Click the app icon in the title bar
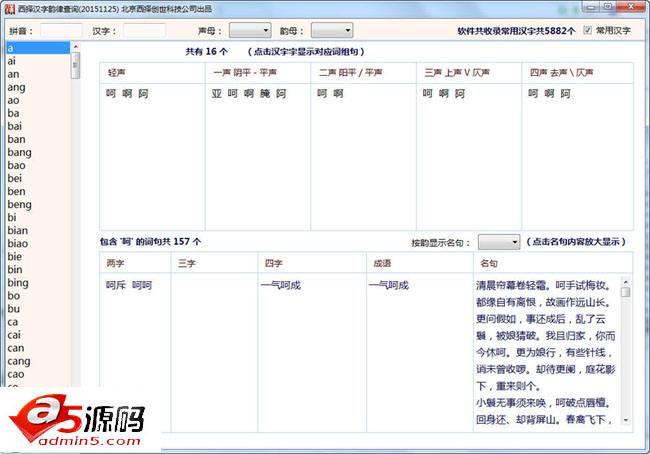Image resolution: width=650 pixels, height=454 pixels. pos(10,9)
